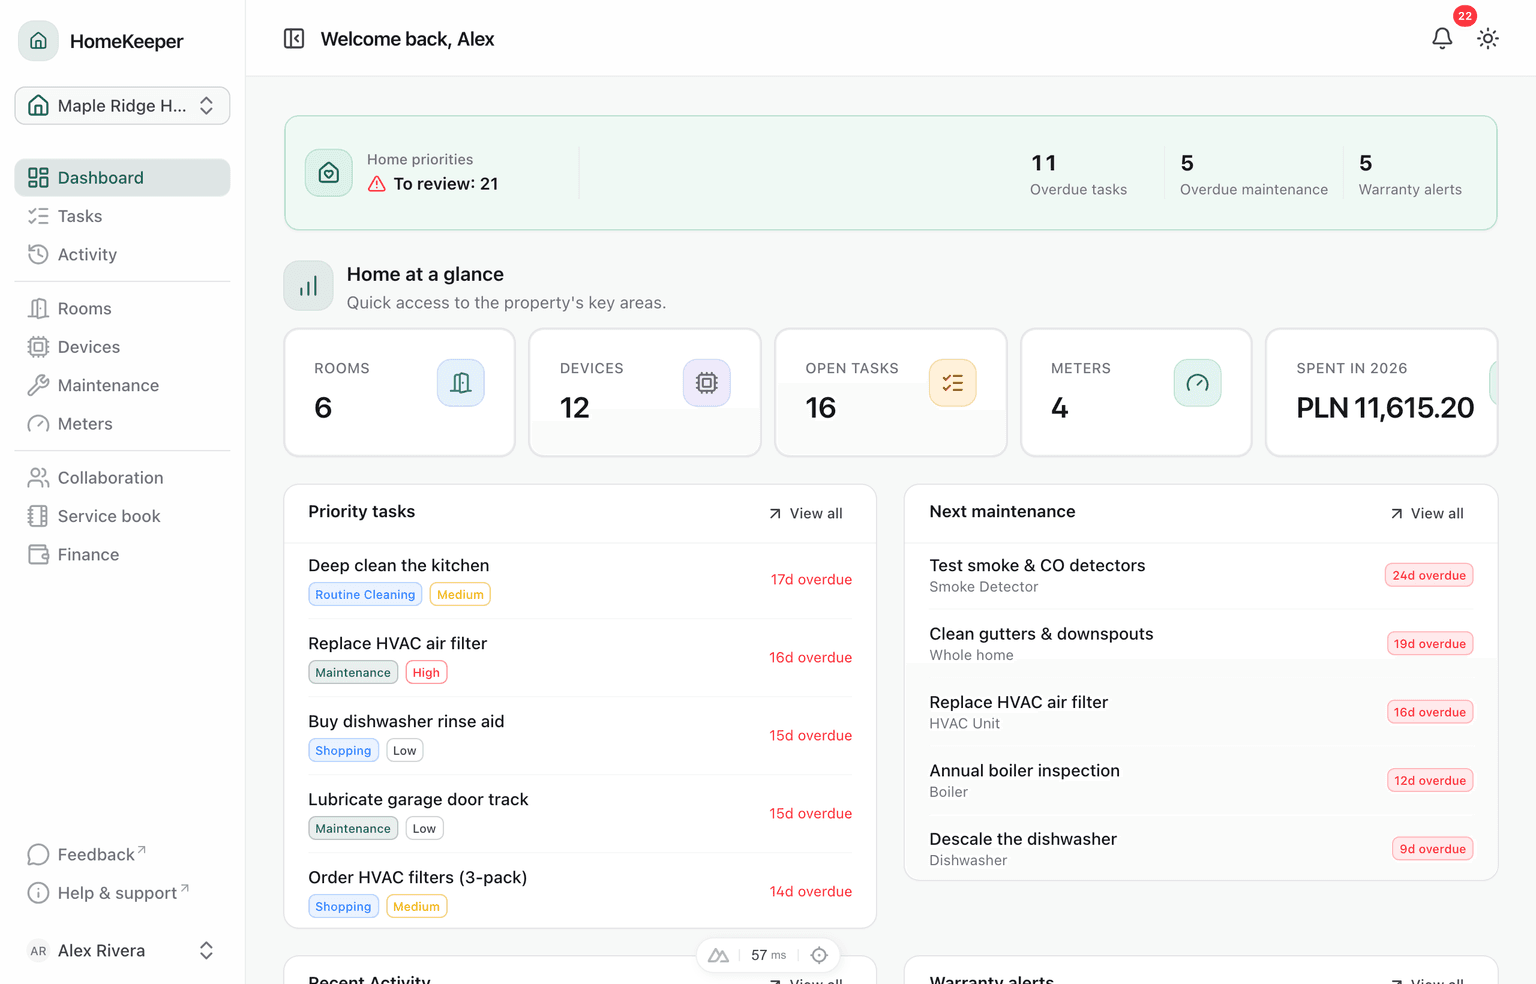This screenshot has height=984, width=1536.
Task: Click the 5 Warranty alerts stat
Action: [x=1410, y=174]
